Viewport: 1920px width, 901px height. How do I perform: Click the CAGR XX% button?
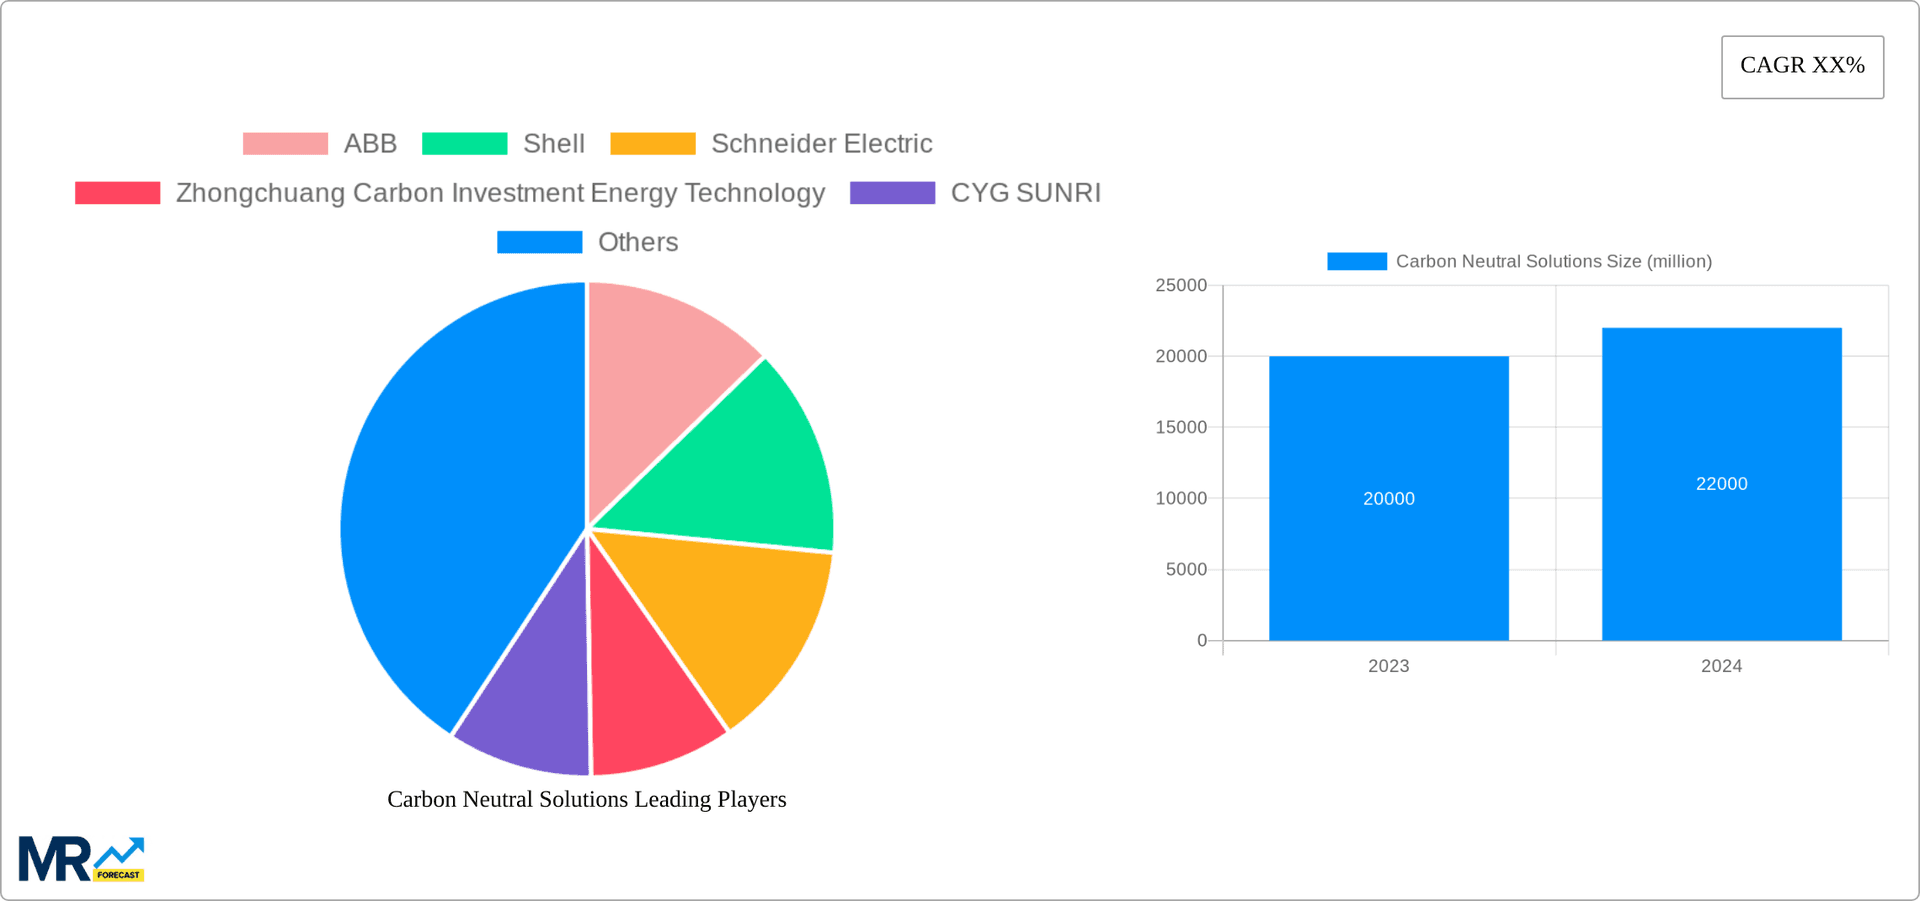click(x=1802, y=66)
